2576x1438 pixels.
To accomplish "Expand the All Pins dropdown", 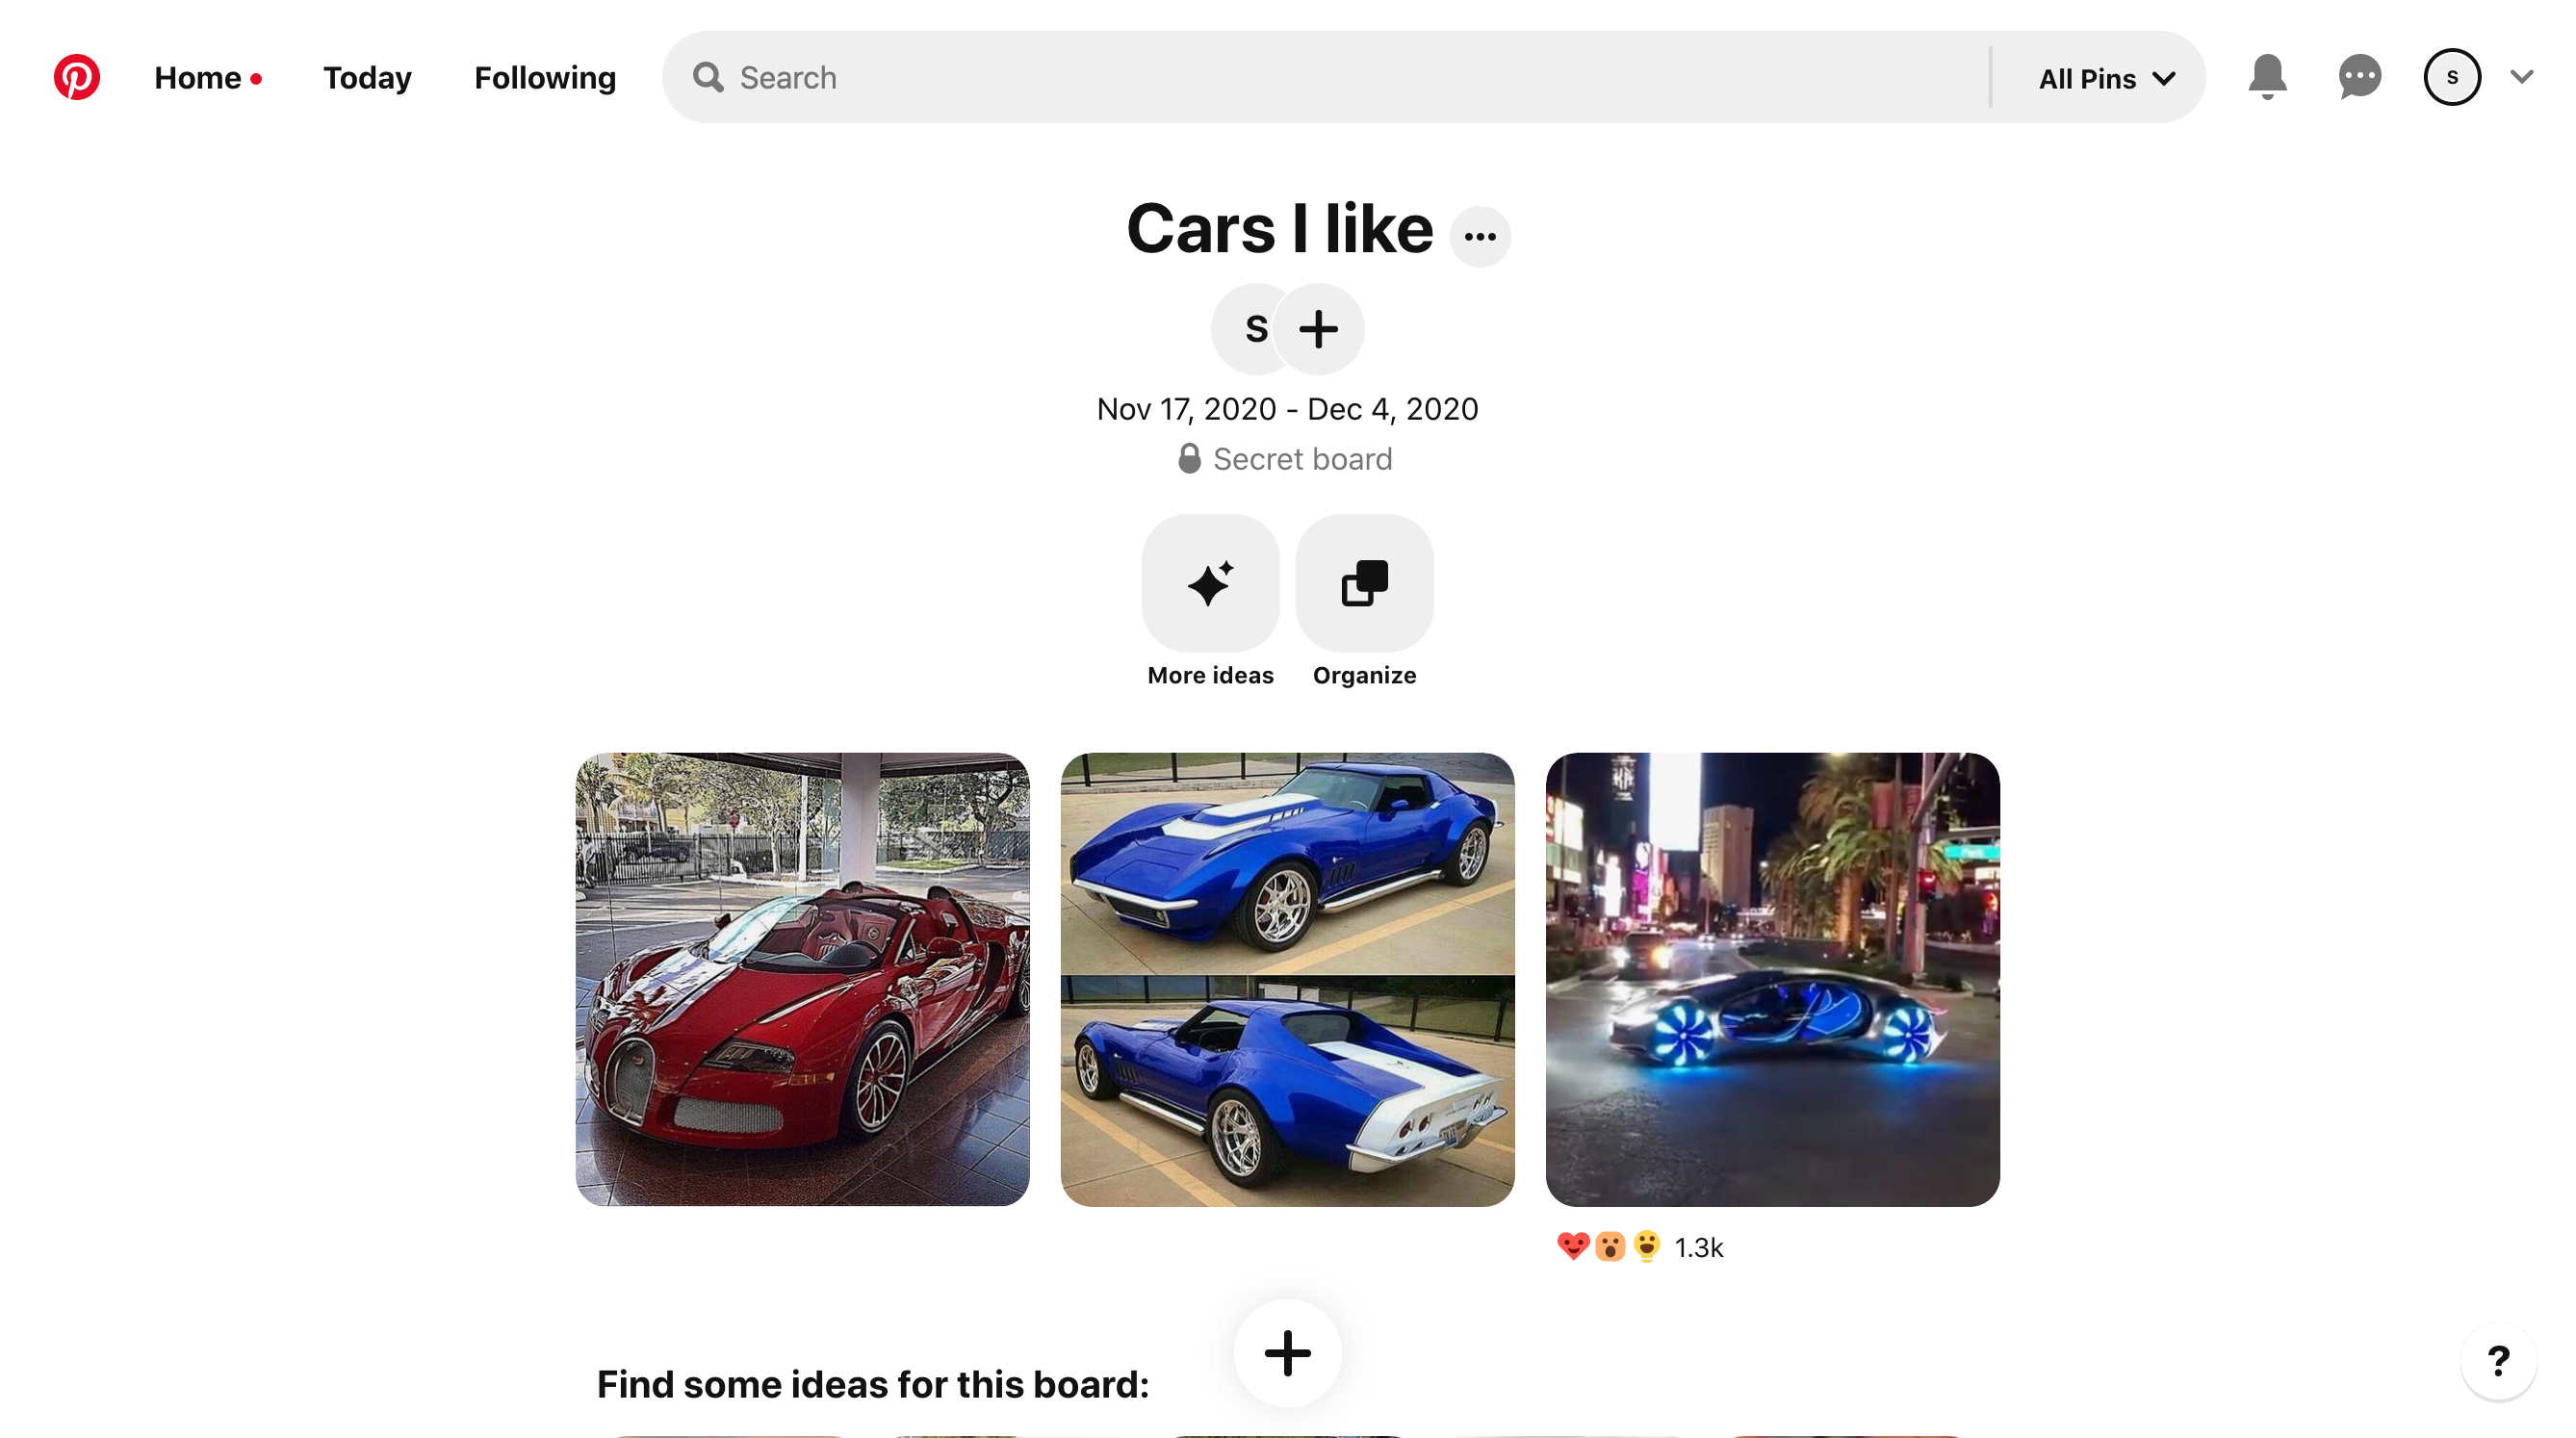I will (x=2109, y=76).
